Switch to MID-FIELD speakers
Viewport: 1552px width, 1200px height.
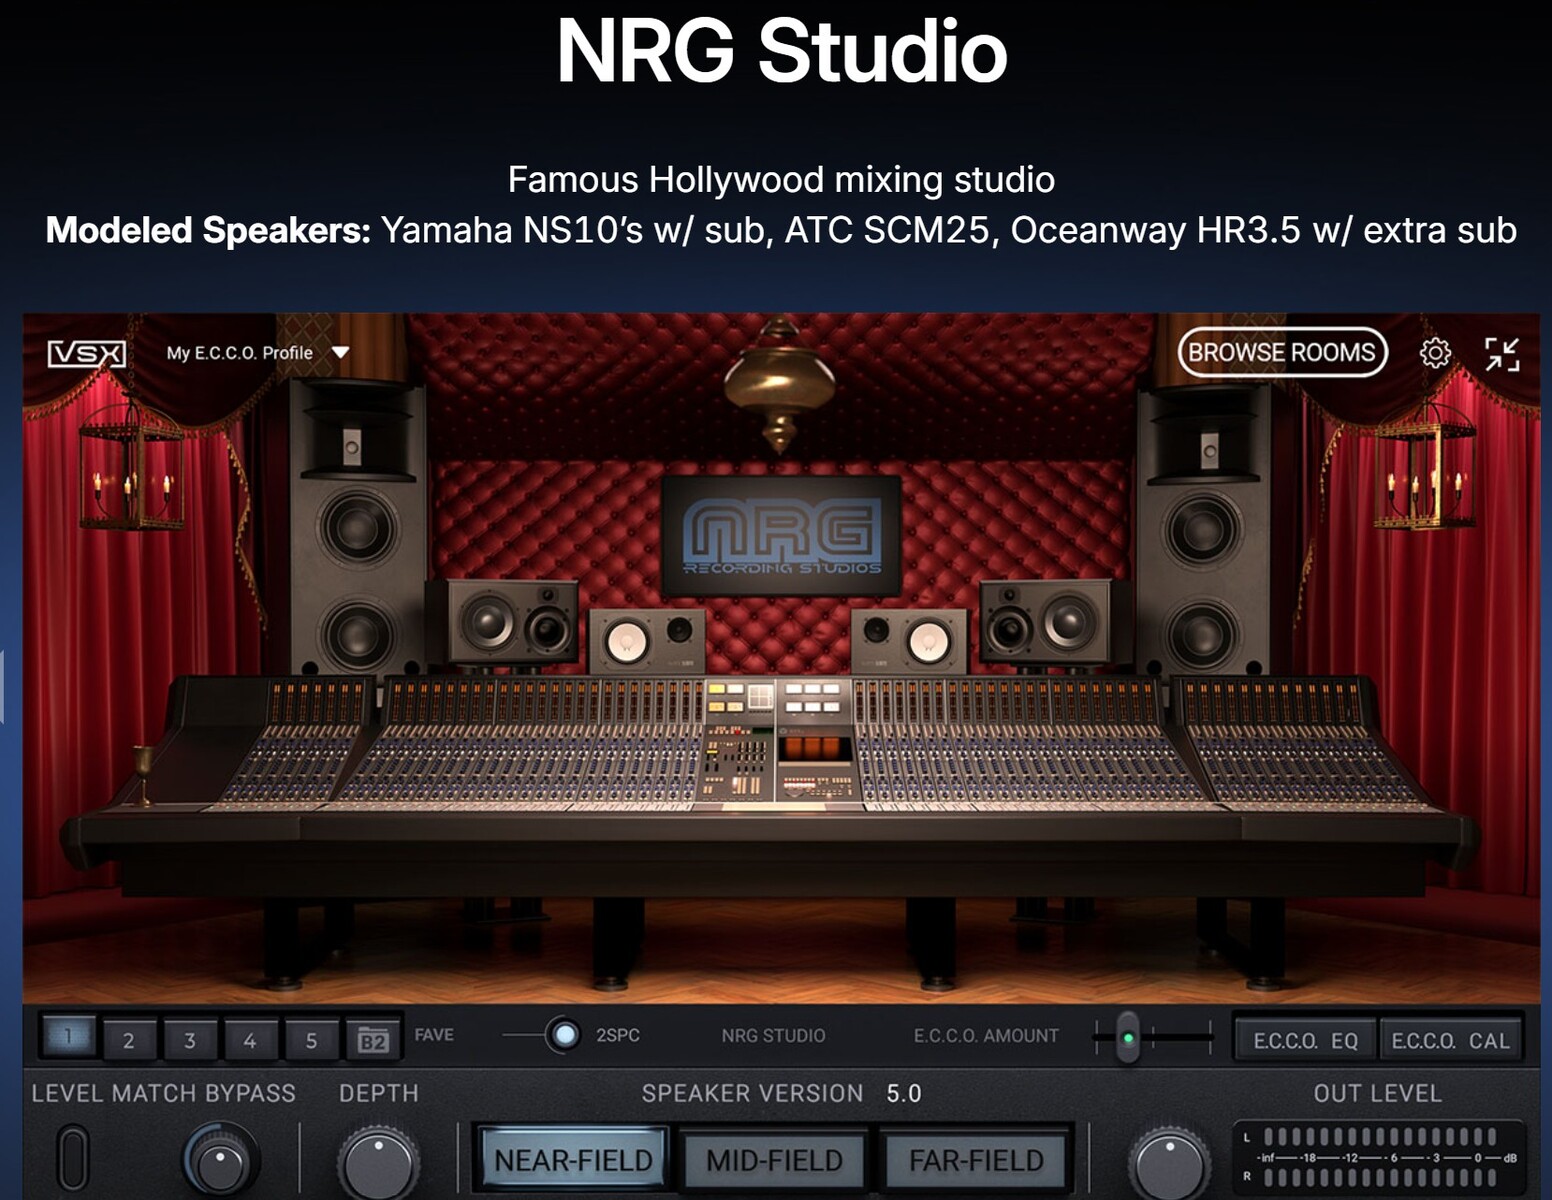(774, 1160)
